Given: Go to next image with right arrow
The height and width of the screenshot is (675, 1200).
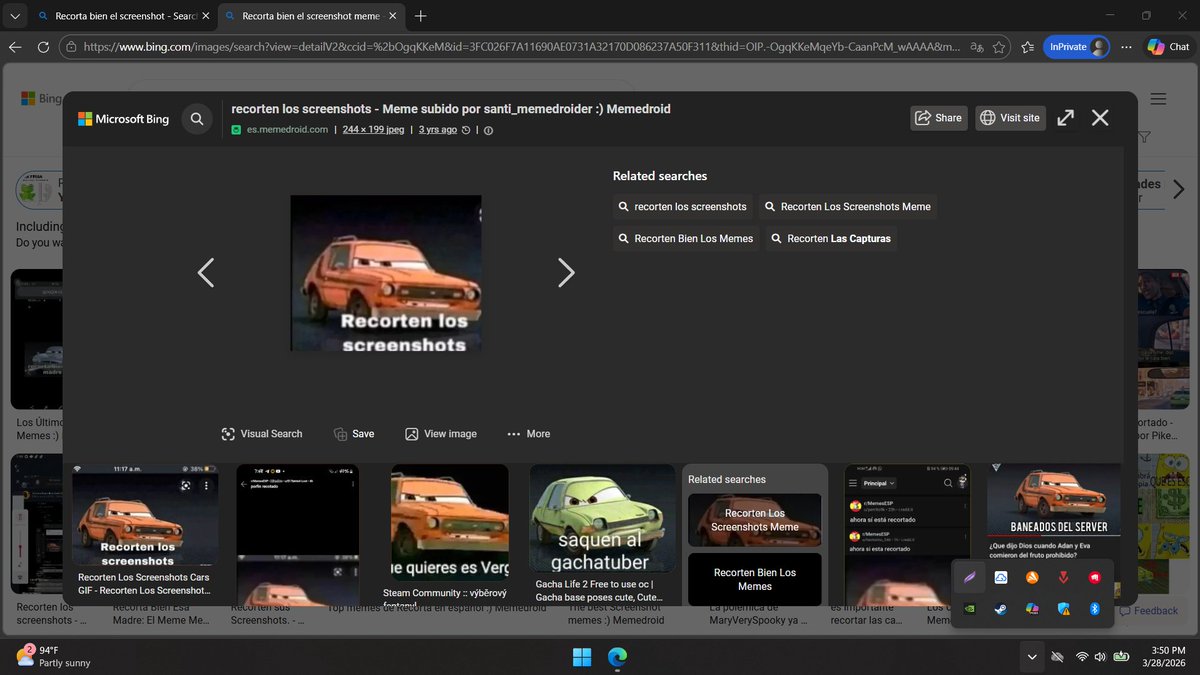Looking at the screenshot, I should coord(566,273).
